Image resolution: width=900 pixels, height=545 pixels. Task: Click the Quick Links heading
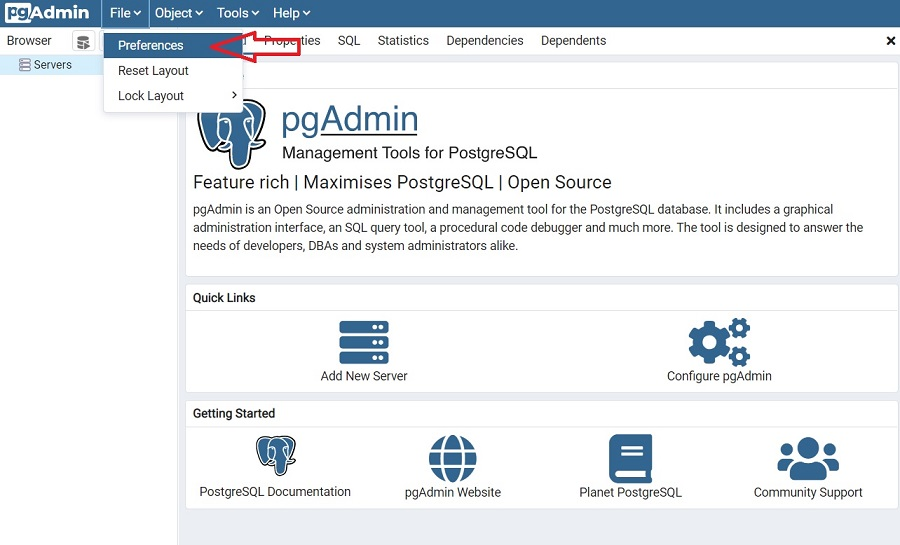click(224, 298)
